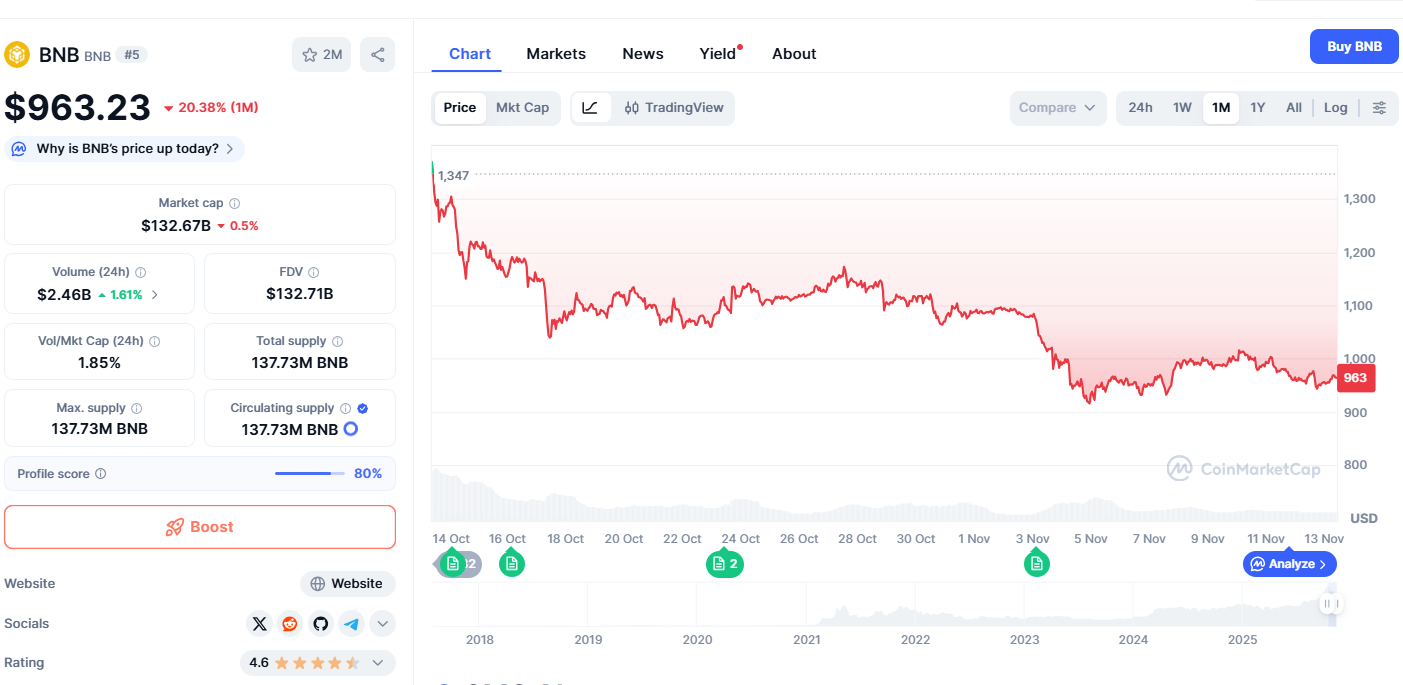Open the Telegram social icon

point(351,623)
